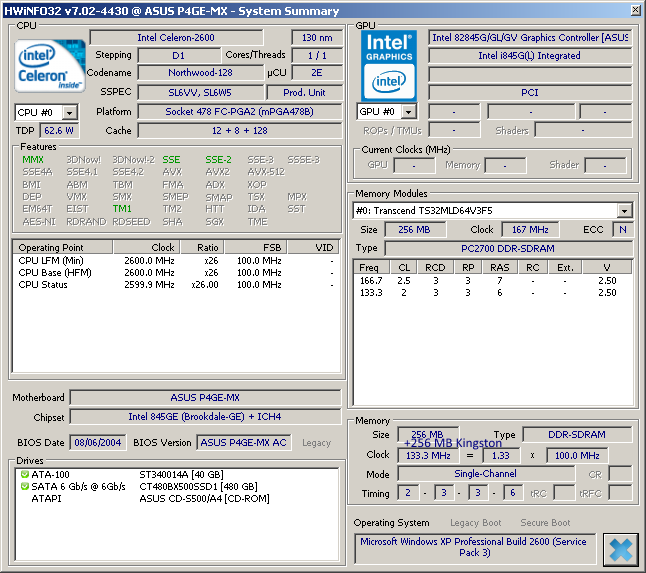
Task: Click the Intel Graphics logo
Action: point(389,64)
